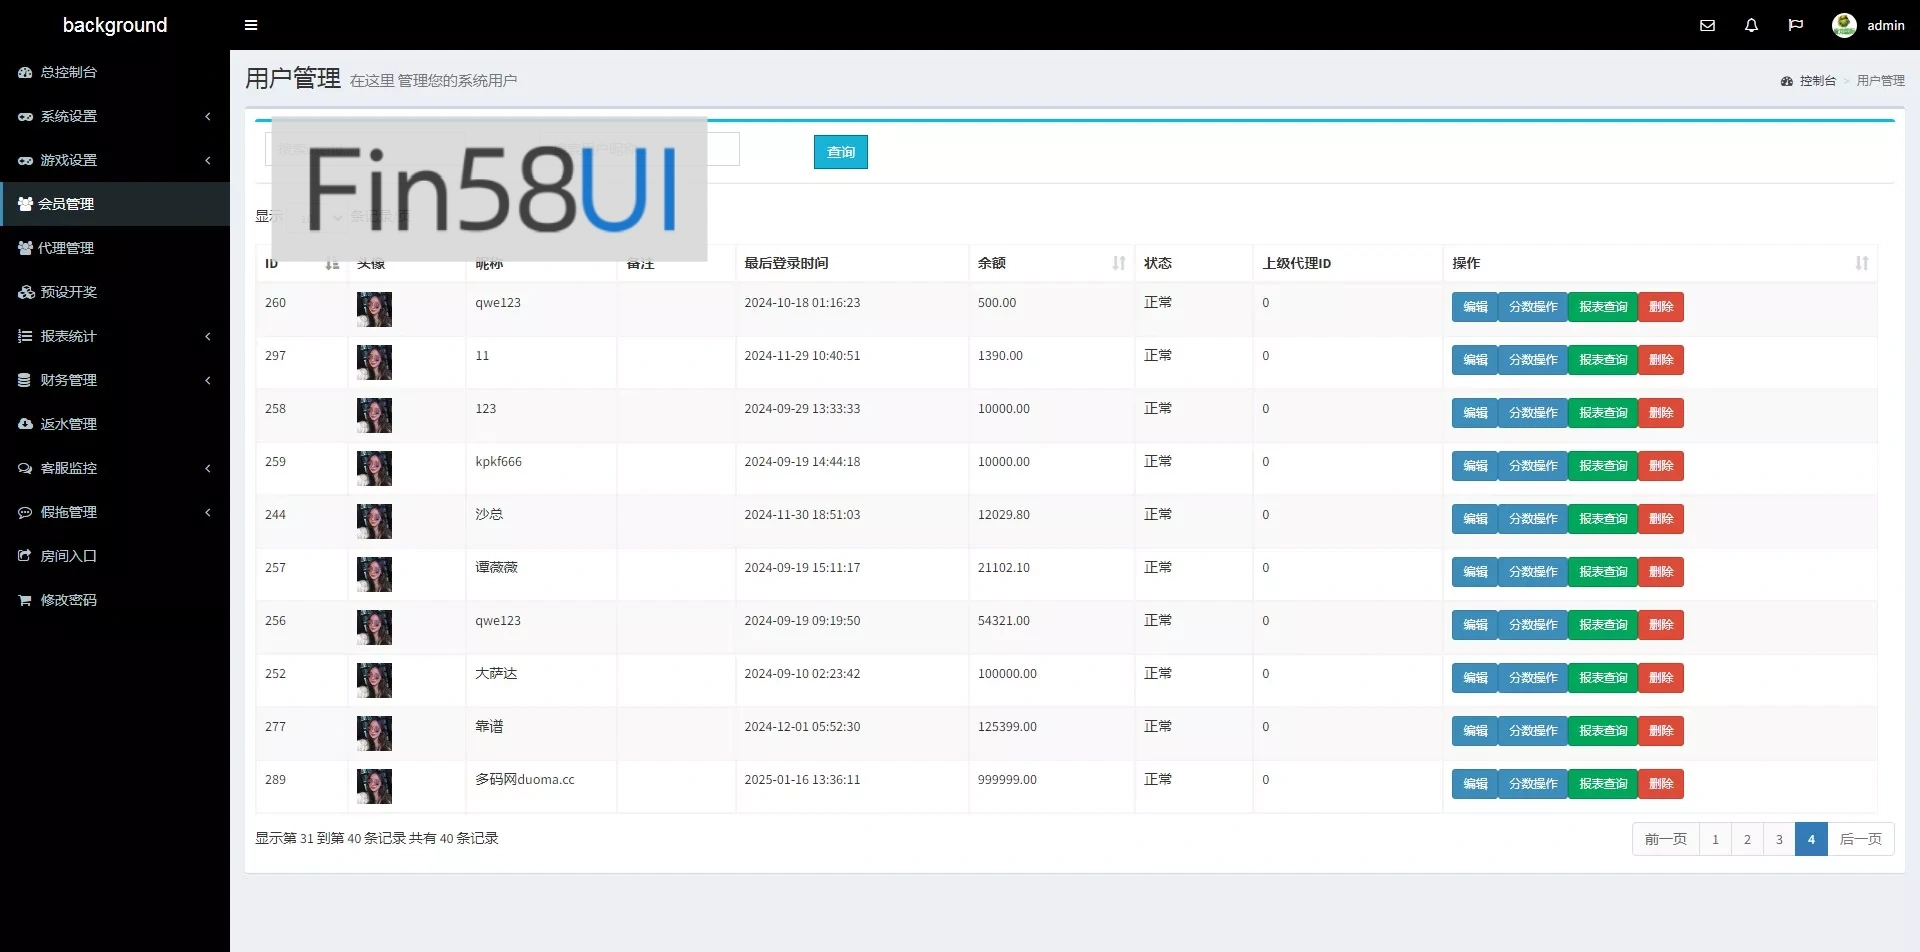The width and height of the screenshot is (1920, 952).
Task: Click the admin avatar icon
Action: [x=1844, y=25]
